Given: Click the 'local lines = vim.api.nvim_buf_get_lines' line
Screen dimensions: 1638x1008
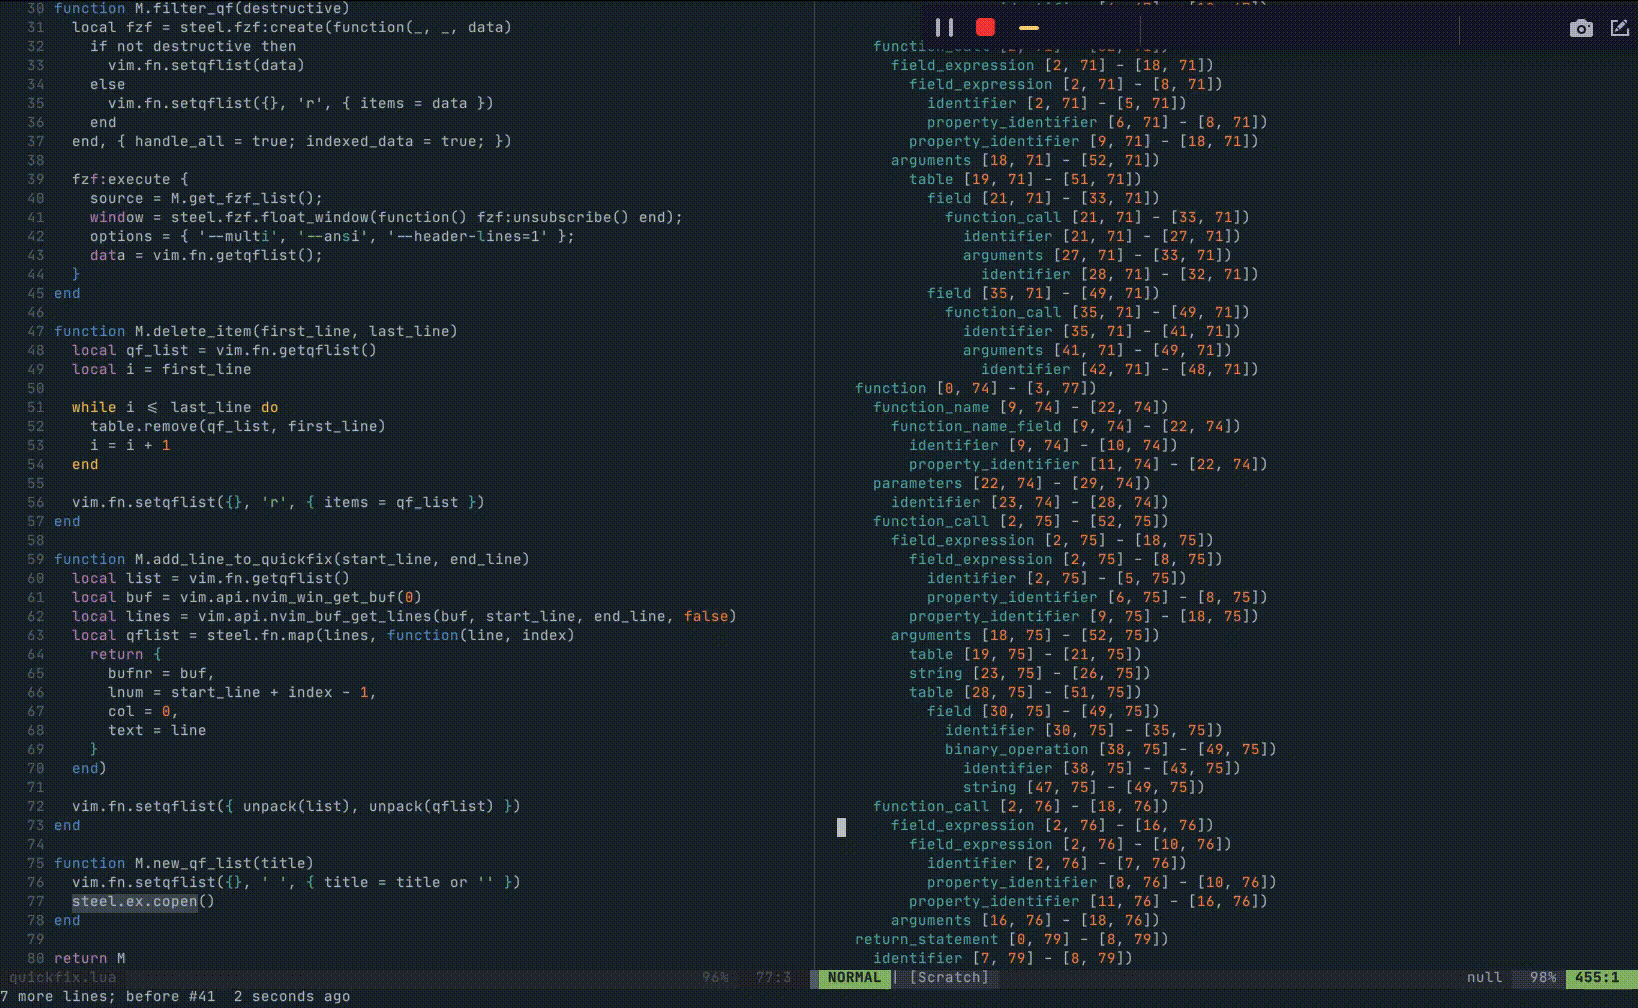Looking at the screenshot, I should (x=404, y=616).
